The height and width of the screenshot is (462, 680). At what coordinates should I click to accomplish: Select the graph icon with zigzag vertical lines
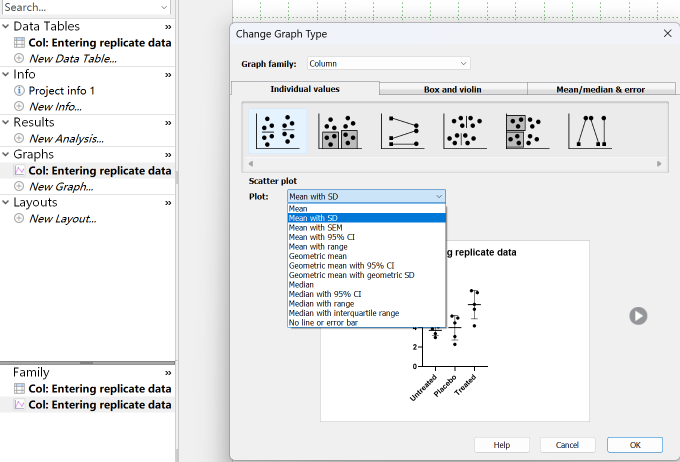[590, 131]
